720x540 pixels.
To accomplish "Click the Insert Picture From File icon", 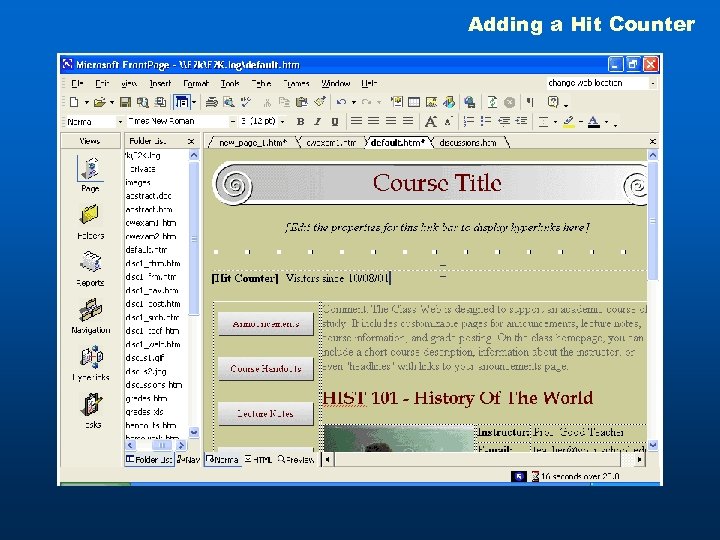I will pos(432,102).
